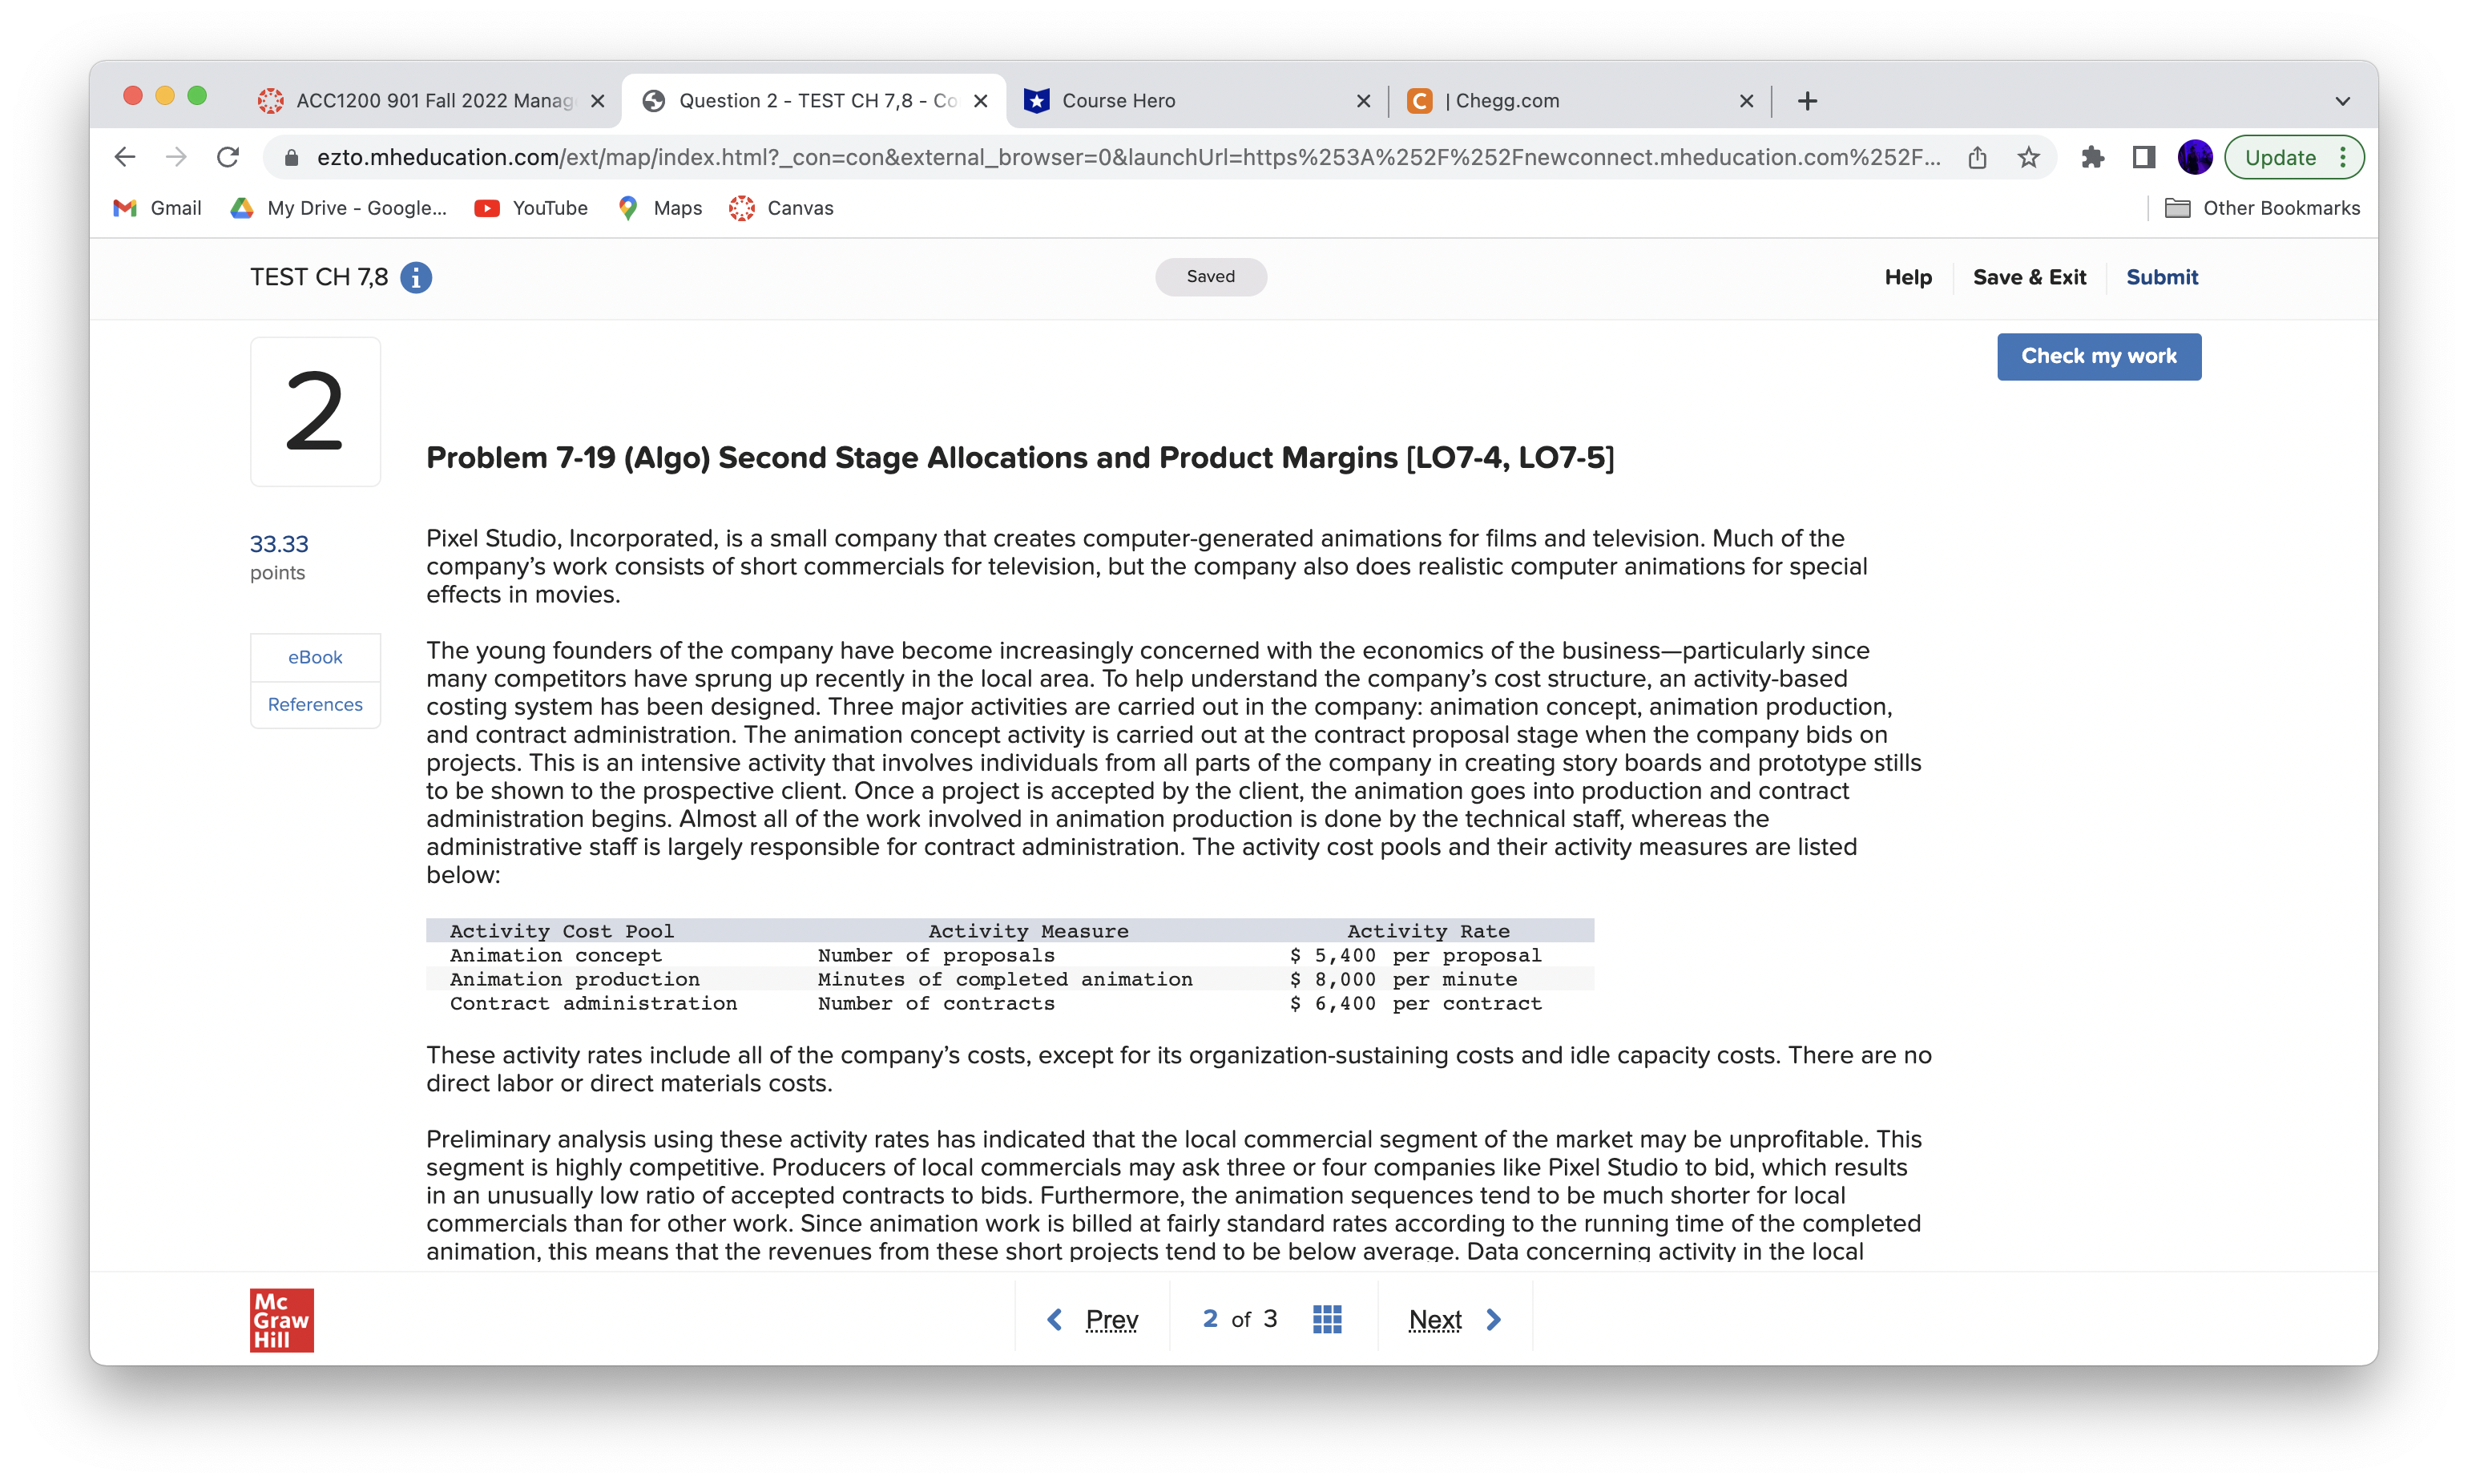Click the Check my work button
The width and height of the screenshot is (2468, 1484).
2098,356
